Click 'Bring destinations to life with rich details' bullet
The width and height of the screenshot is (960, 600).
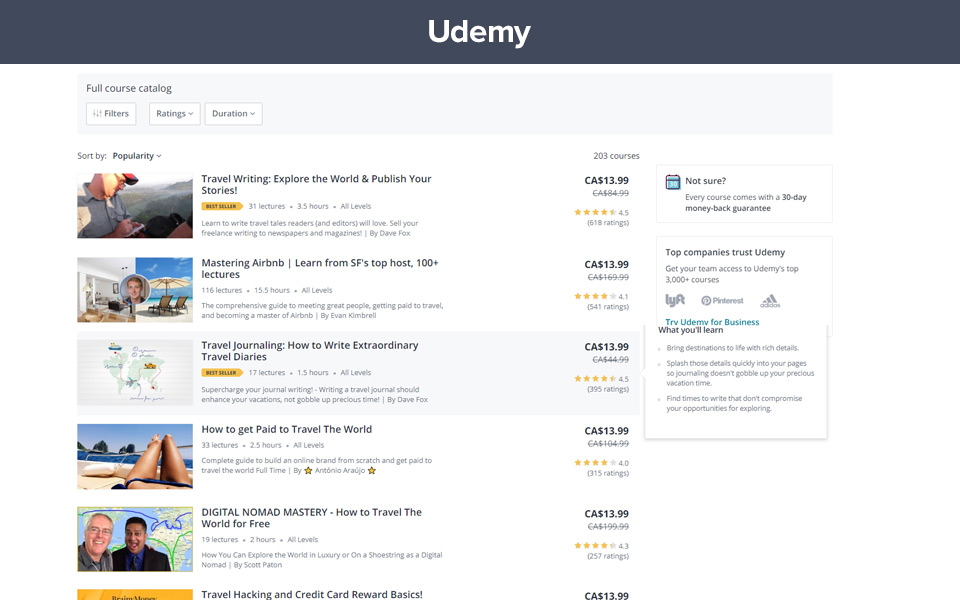pos(732,348)
